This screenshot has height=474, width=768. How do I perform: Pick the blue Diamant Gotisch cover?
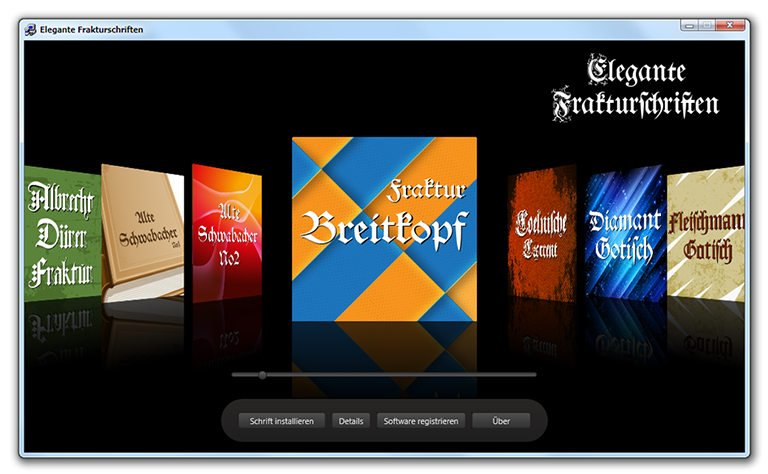pos(625,233)
